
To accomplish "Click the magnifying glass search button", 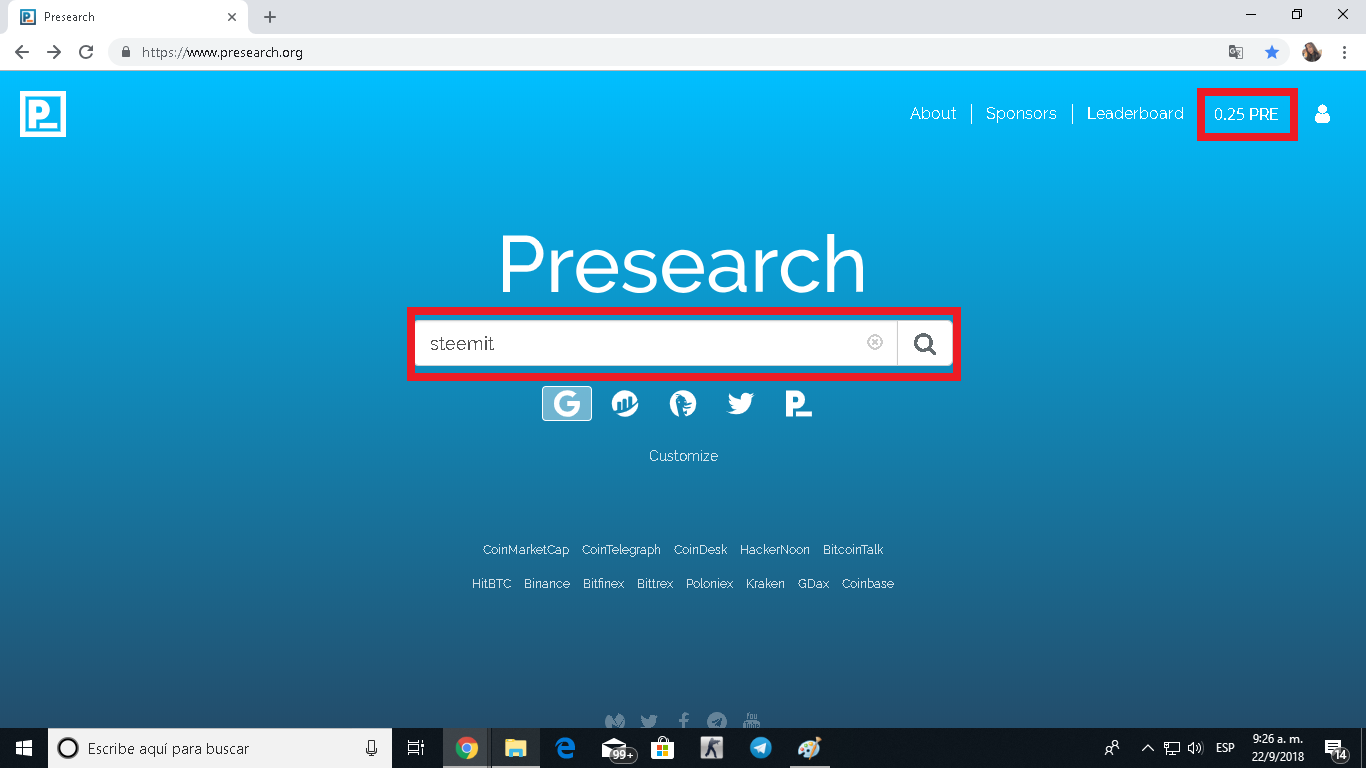I will tap(925, 344).
